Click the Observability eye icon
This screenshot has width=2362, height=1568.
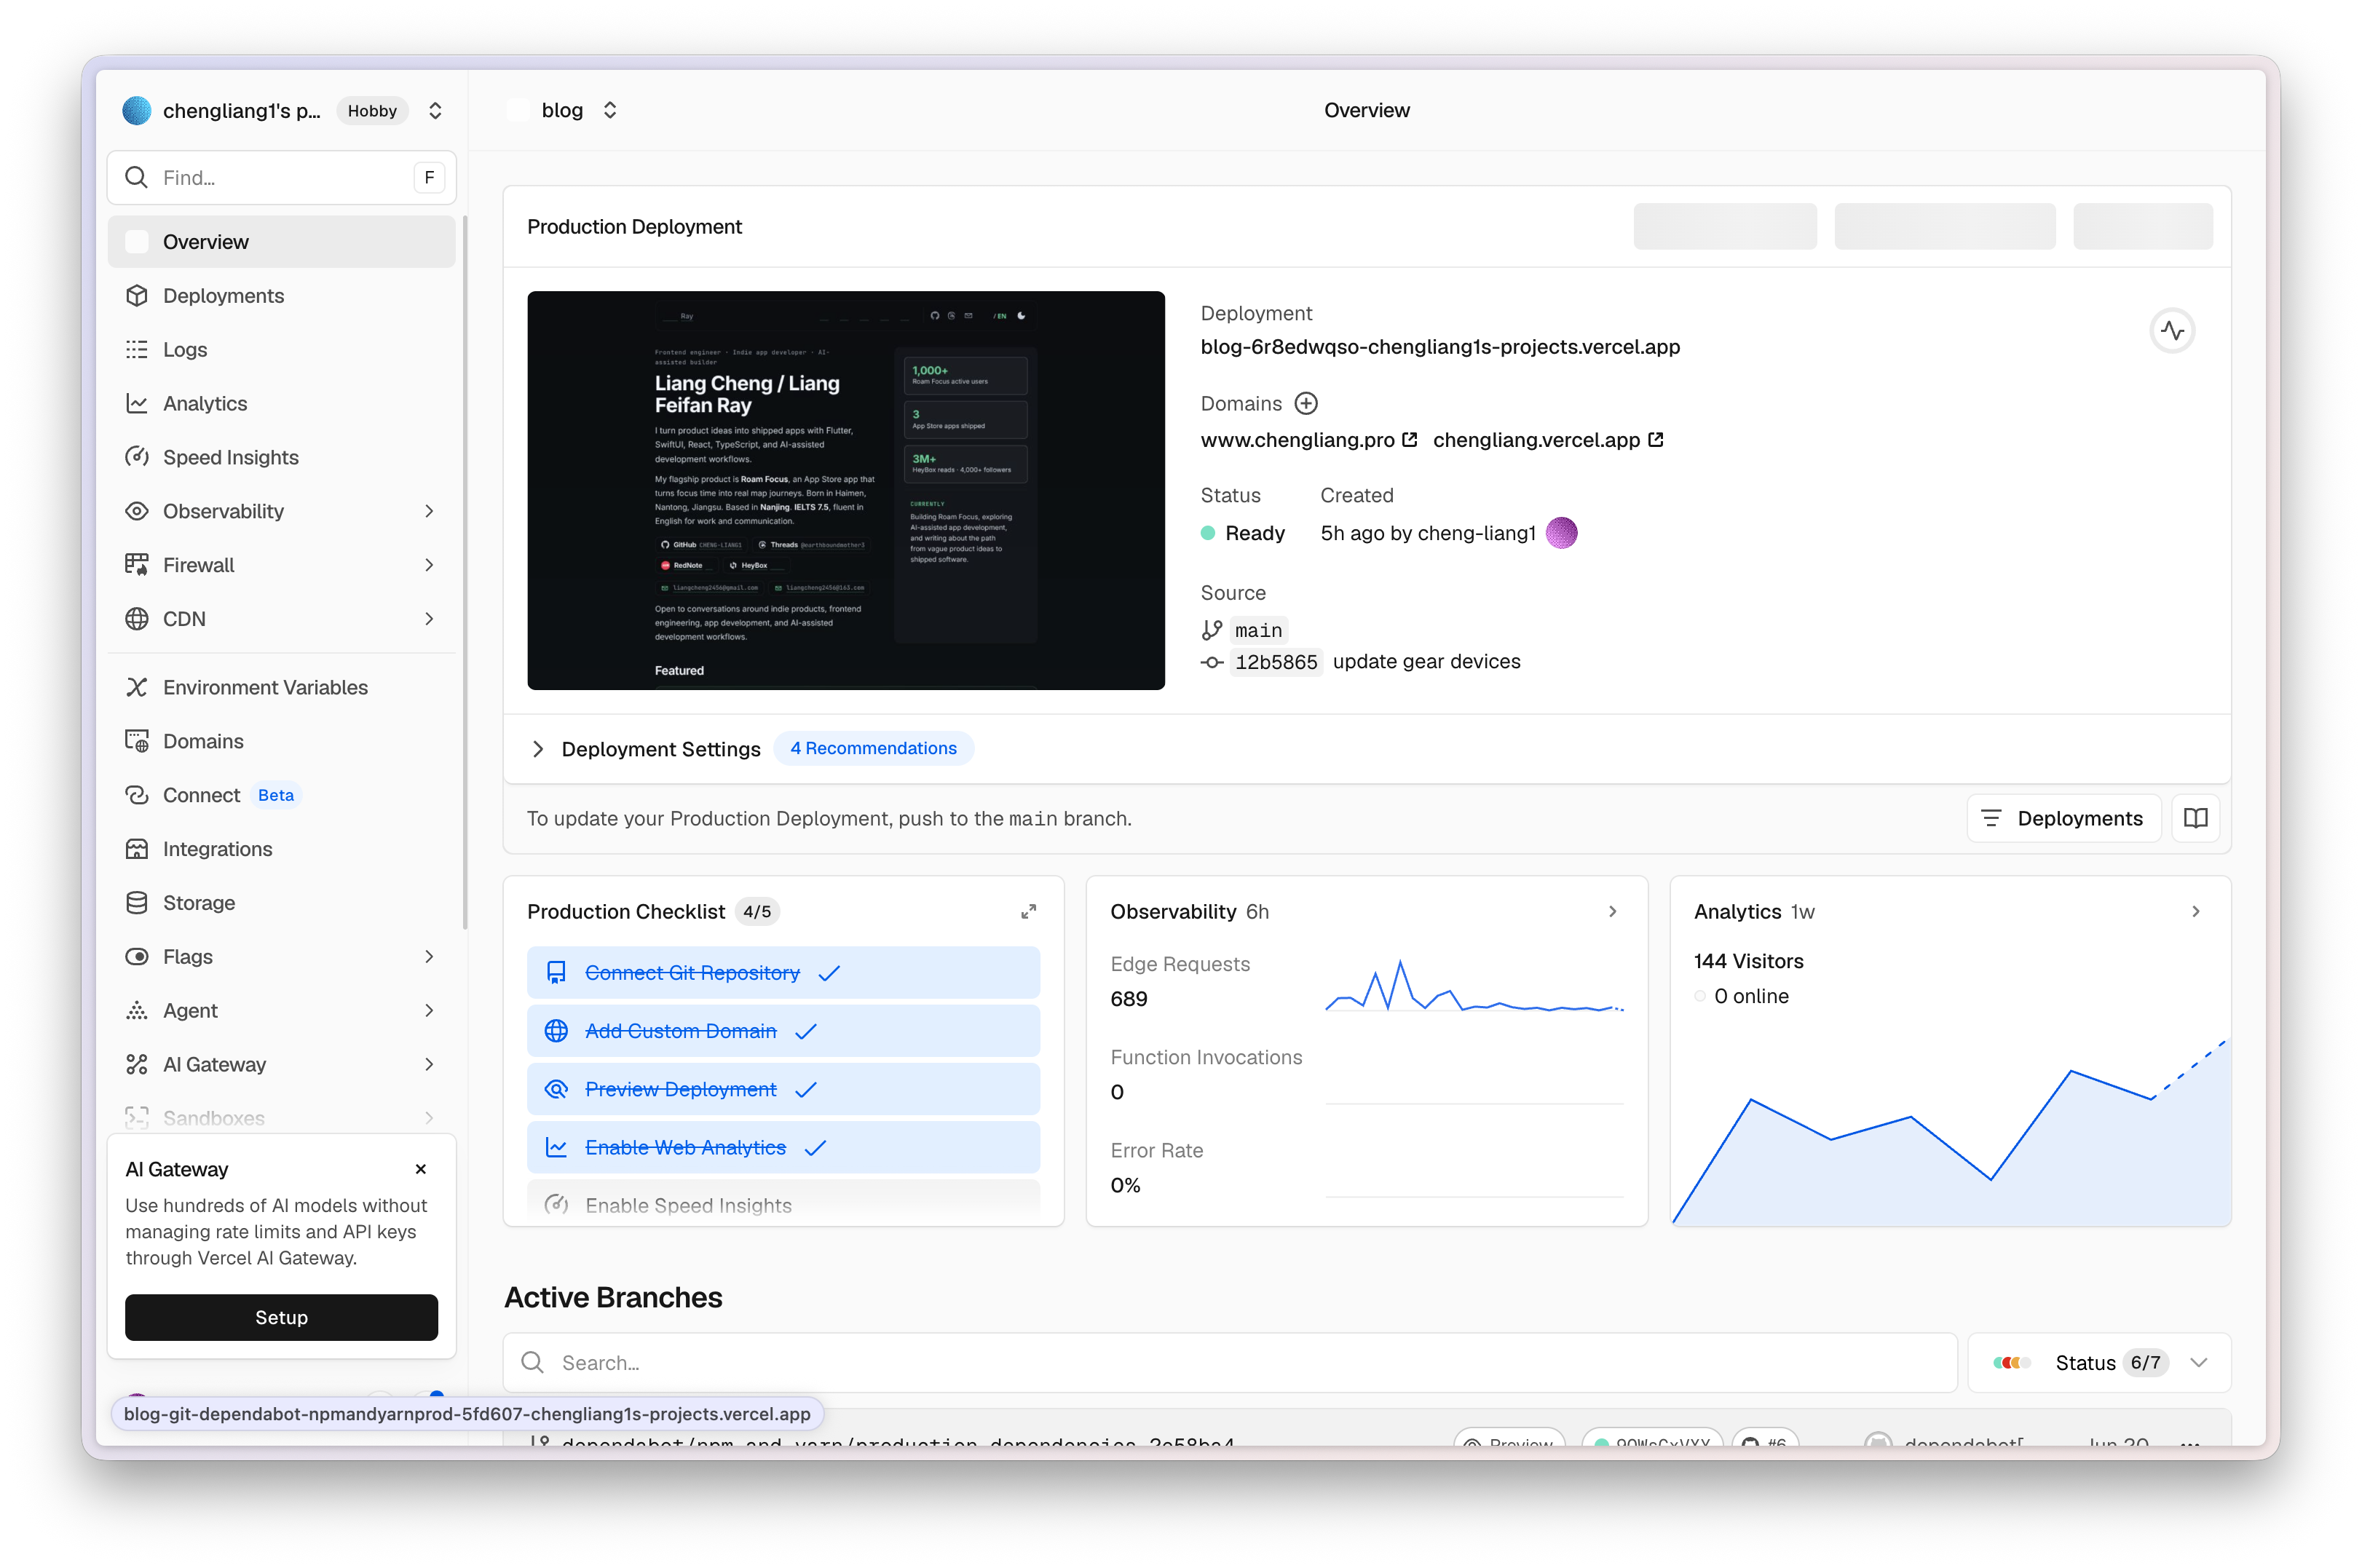[x=137, y=511]
